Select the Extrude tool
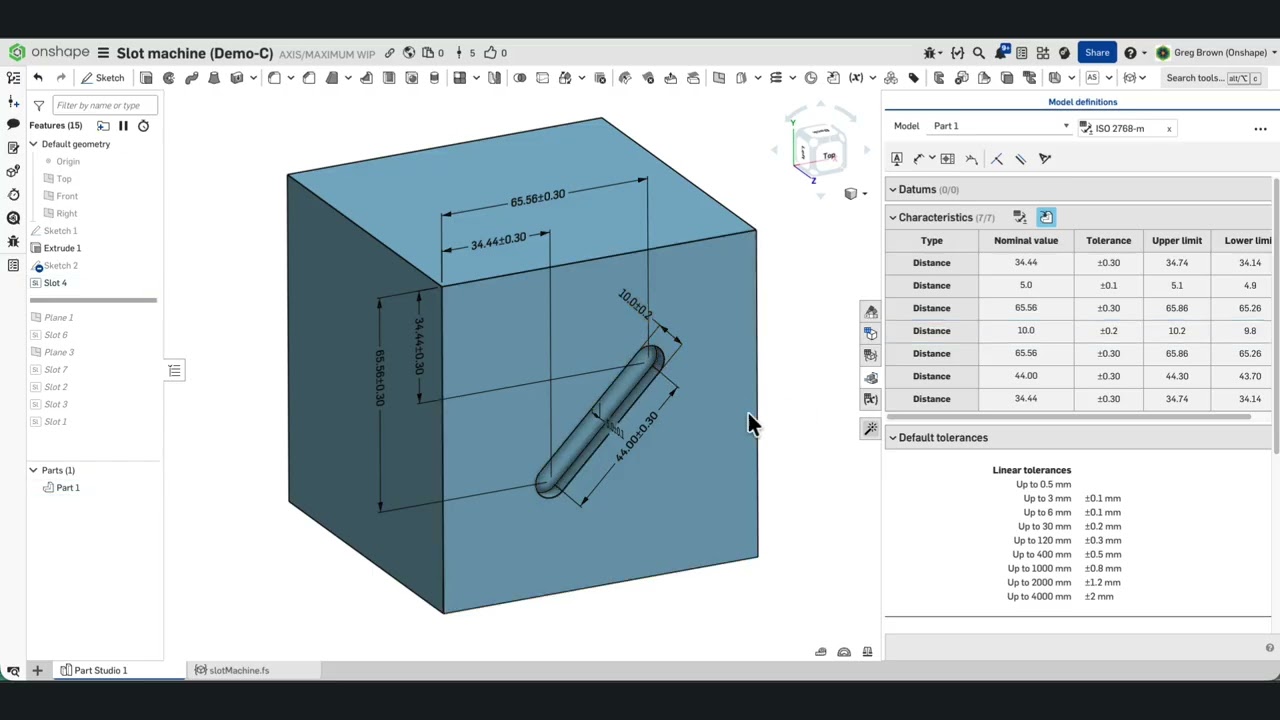Screen dimensions: 1280x720 146,78
